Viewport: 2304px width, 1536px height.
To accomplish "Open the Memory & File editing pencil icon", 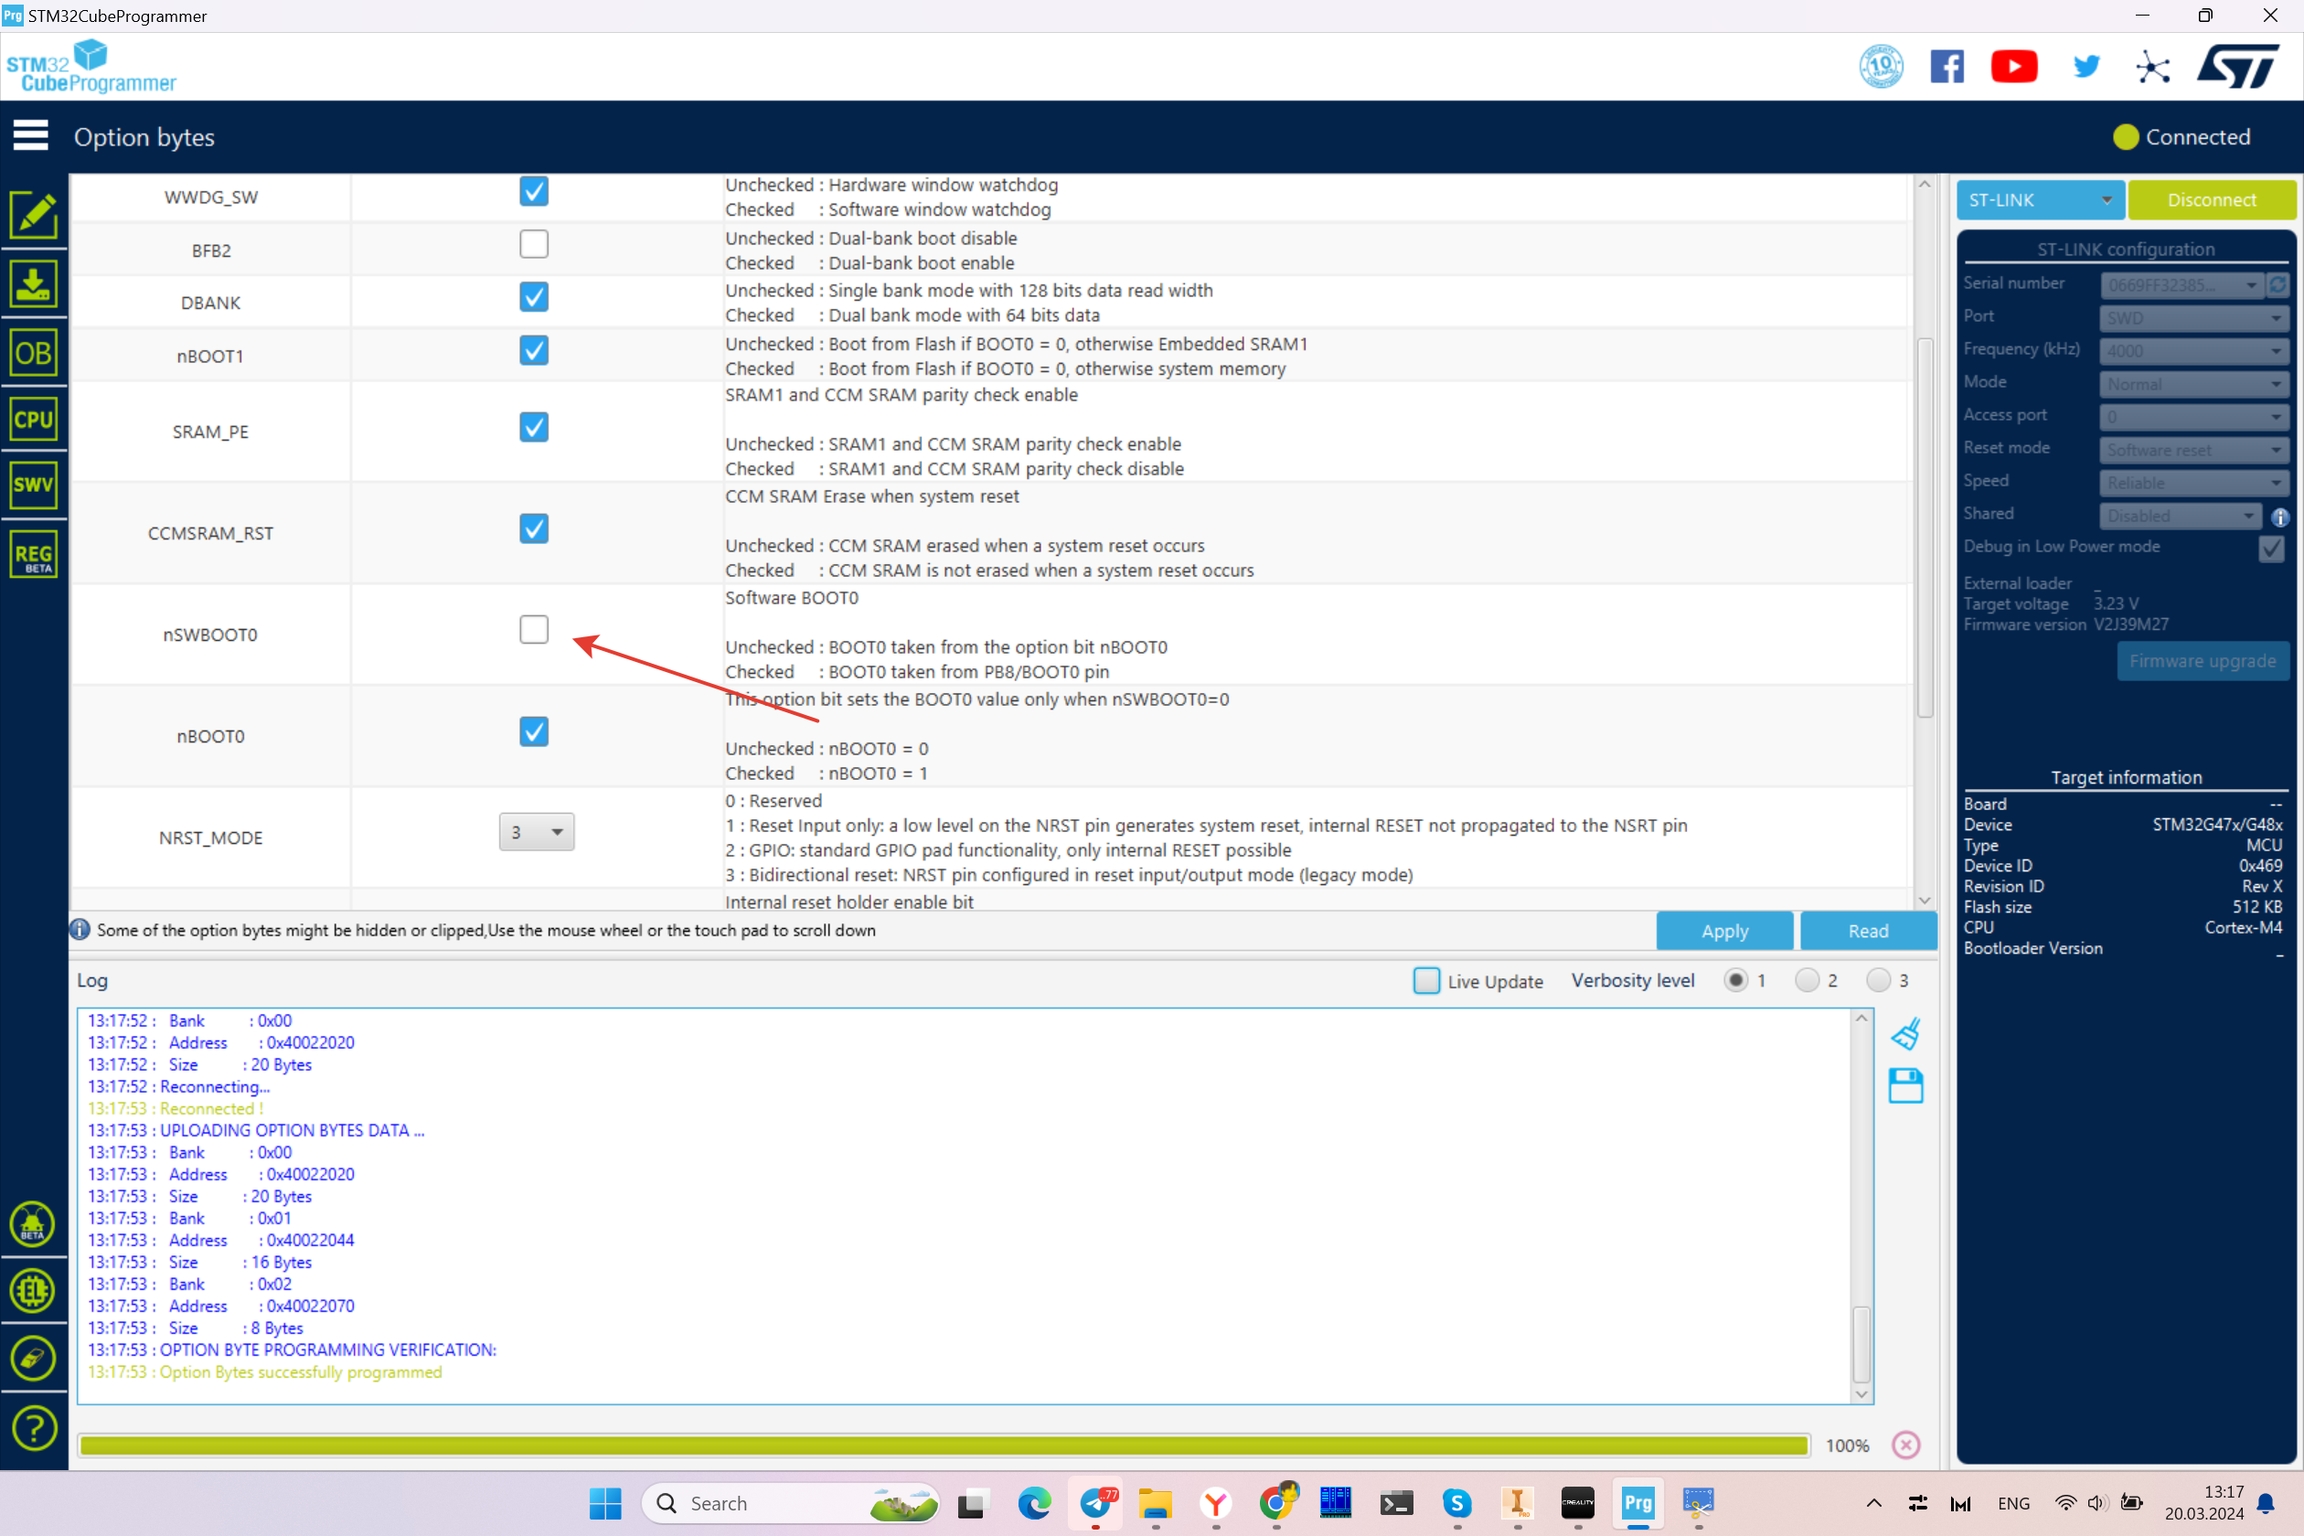I will click(x=34, y=215).
